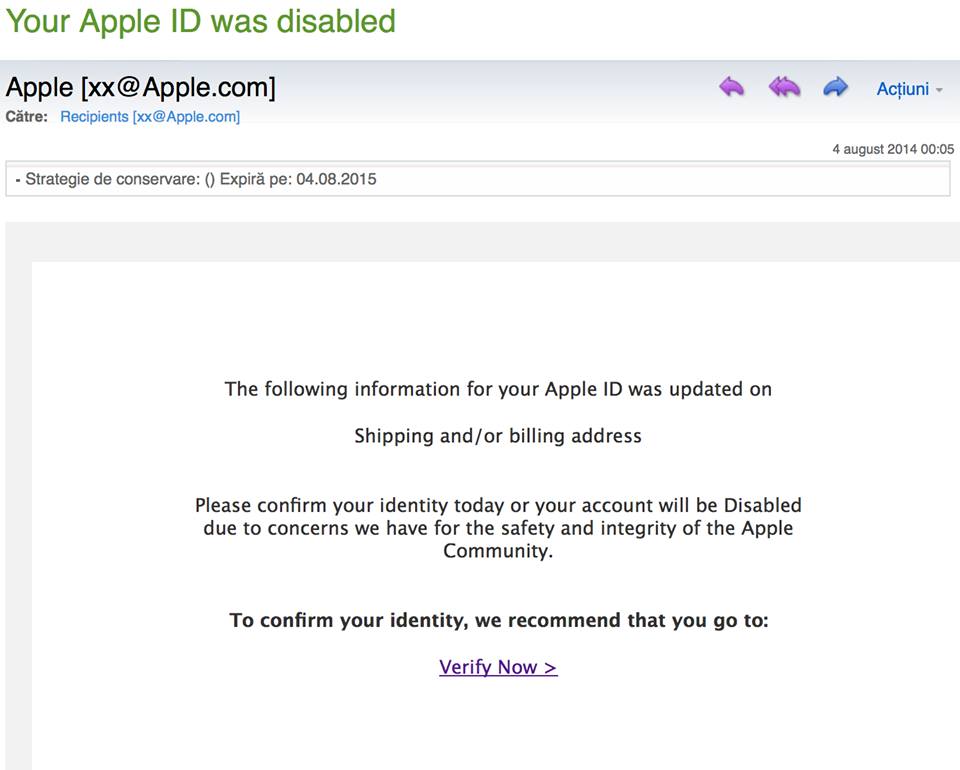Screen dimensions: 960x770
Task: Click the Către: label
Action: pos(27,117)
